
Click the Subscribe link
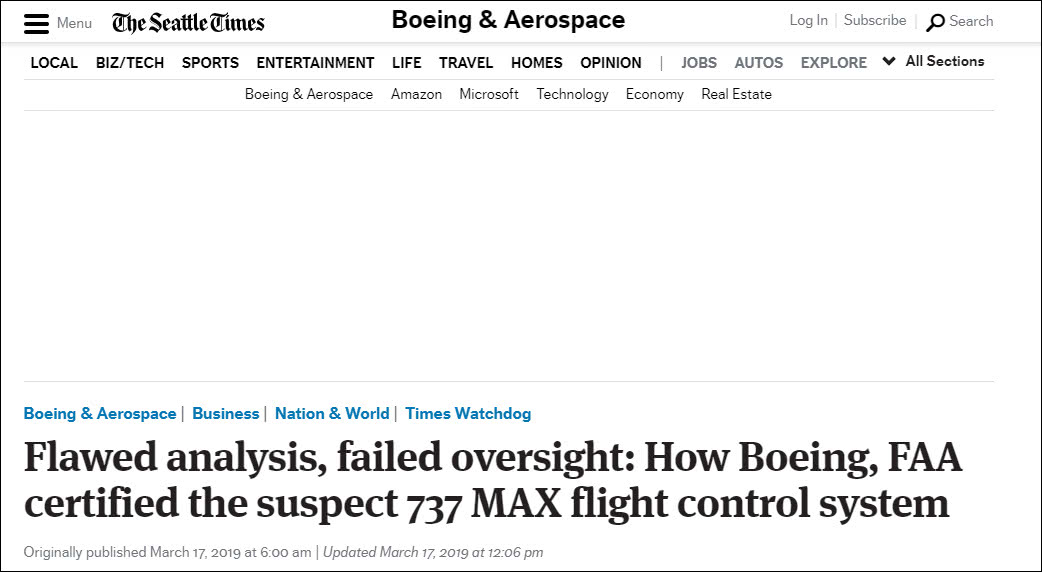pyautogui.click(x=875, y=21)
